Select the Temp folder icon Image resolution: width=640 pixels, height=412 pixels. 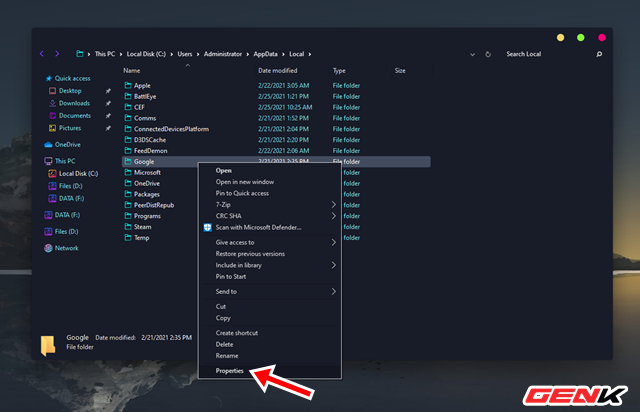[x=128, y=237]
